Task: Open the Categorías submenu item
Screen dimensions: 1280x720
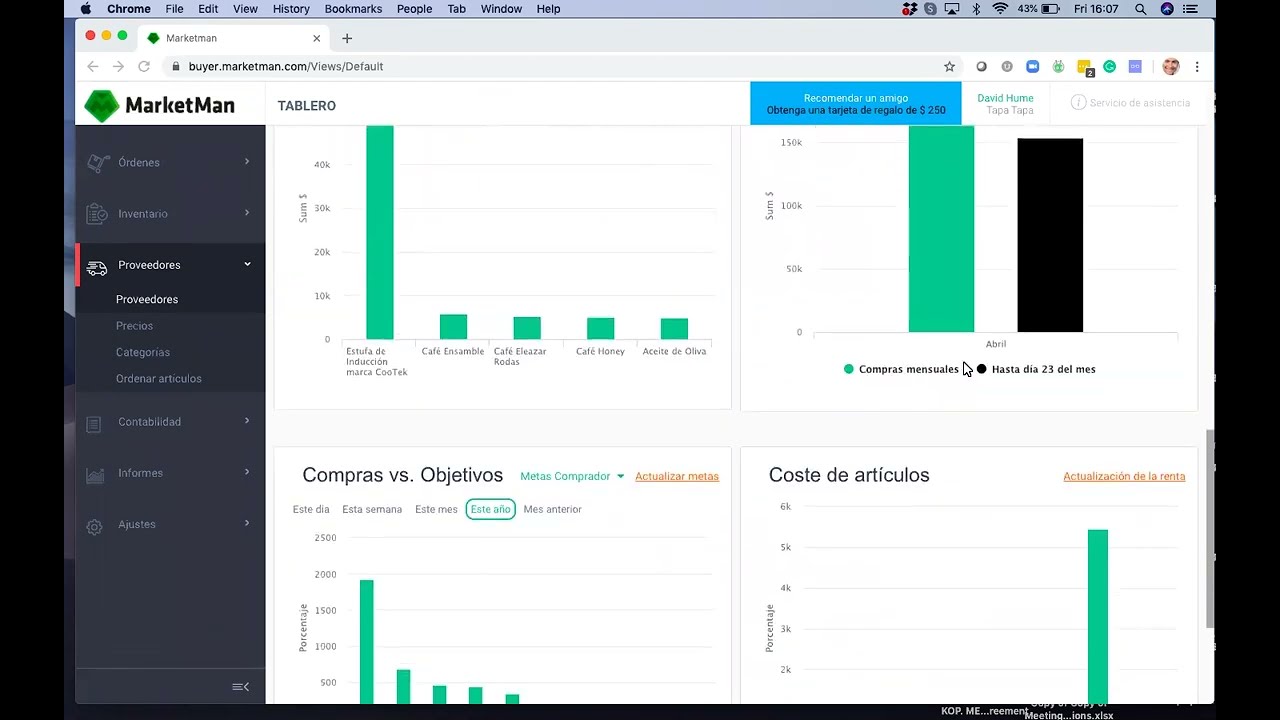Action: pos(143,352)
